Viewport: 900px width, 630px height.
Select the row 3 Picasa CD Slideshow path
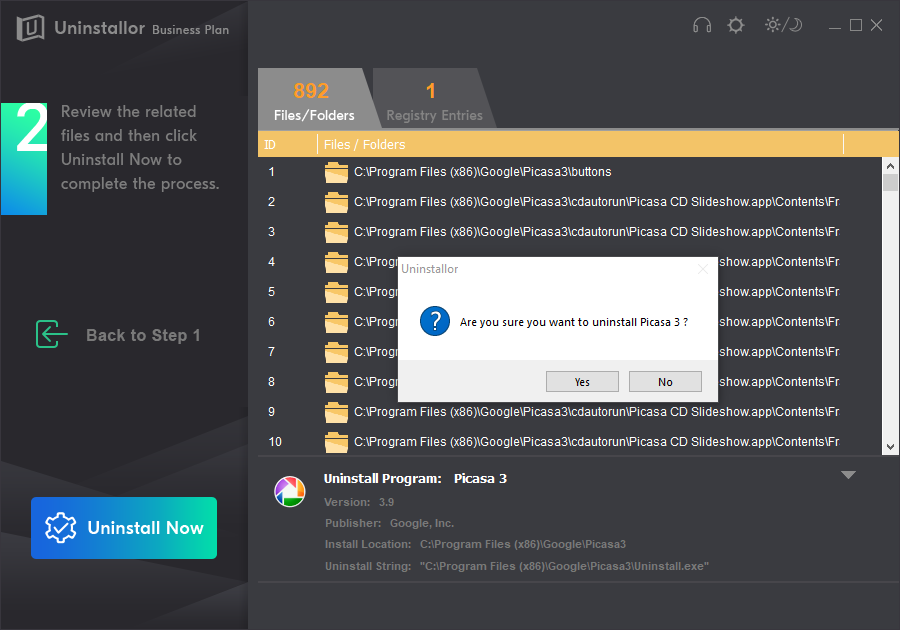[596, 231]
